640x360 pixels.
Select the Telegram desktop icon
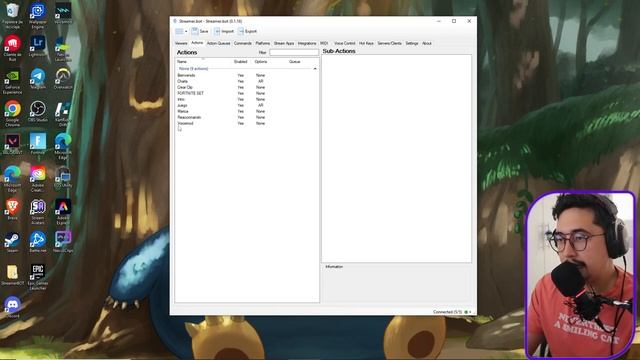coord(38,79)
